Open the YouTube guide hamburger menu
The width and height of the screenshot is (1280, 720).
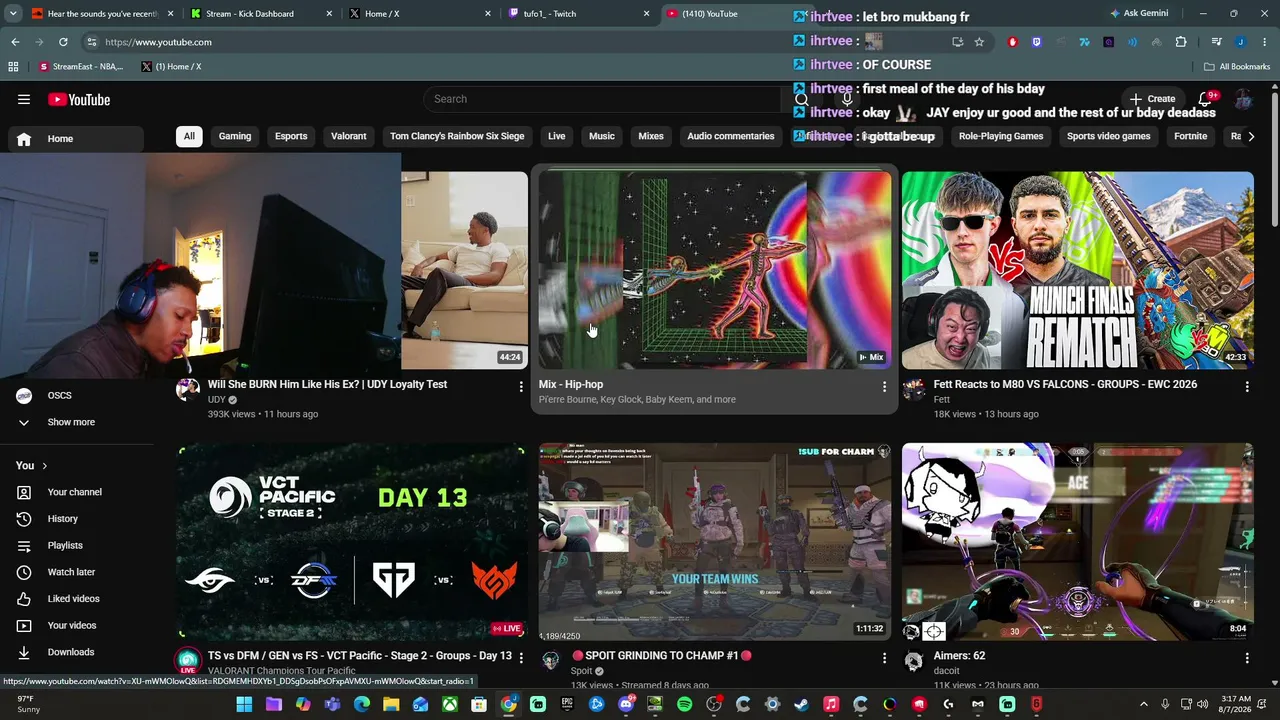24,99
